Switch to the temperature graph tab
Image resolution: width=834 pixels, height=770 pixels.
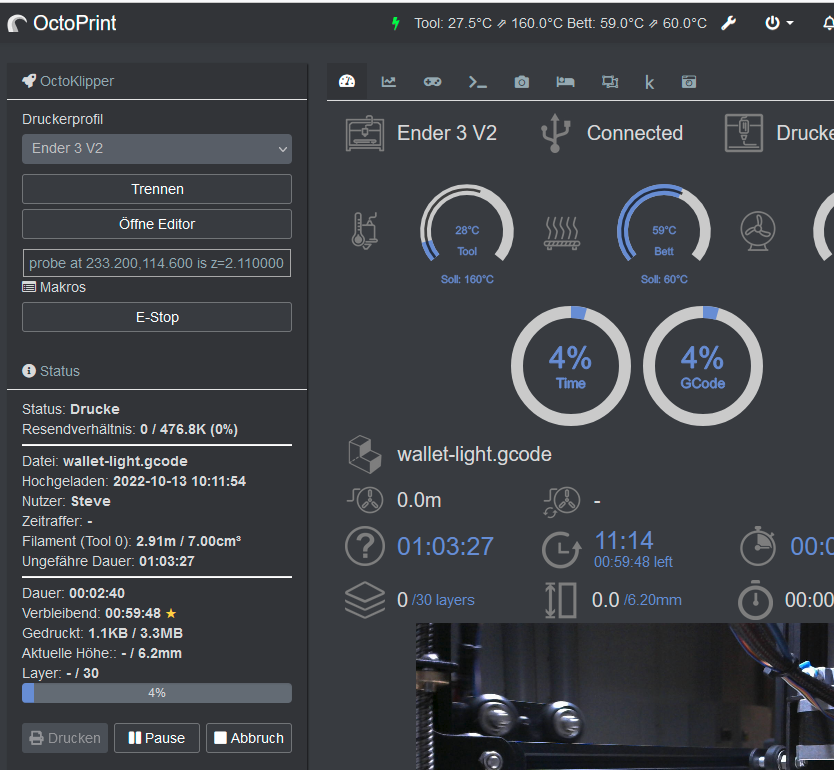[389, 81]
